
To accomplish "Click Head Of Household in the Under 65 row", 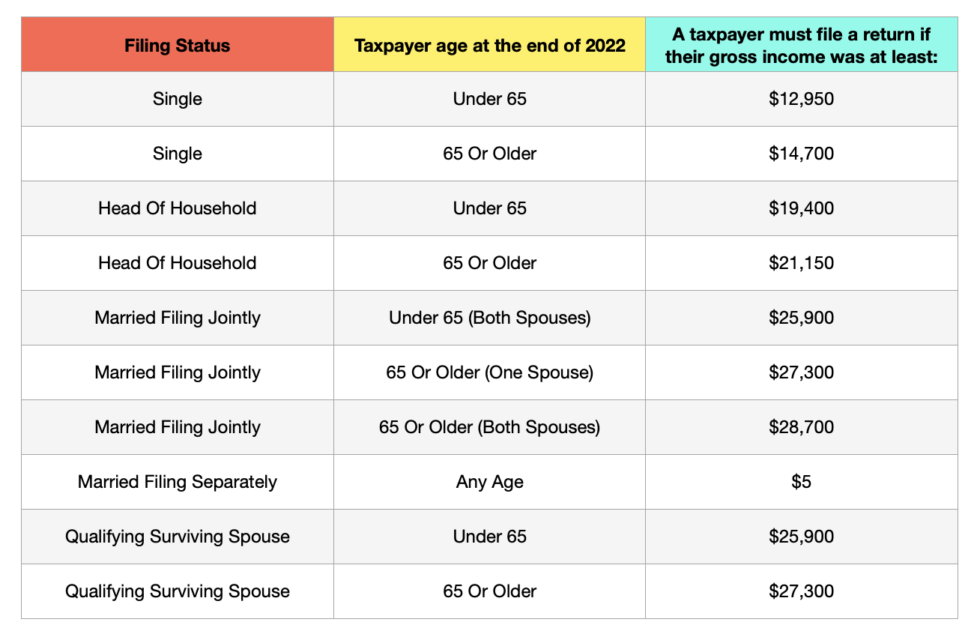I will coord(177,208).
